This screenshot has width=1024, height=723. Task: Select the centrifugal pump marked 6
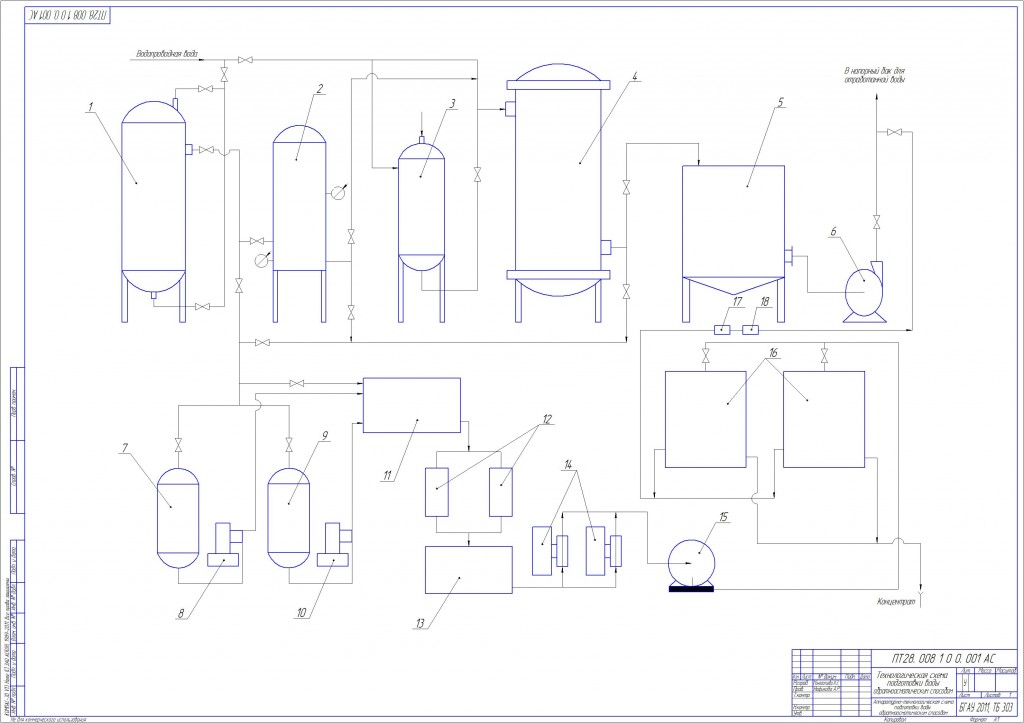[x=865, y=291]
